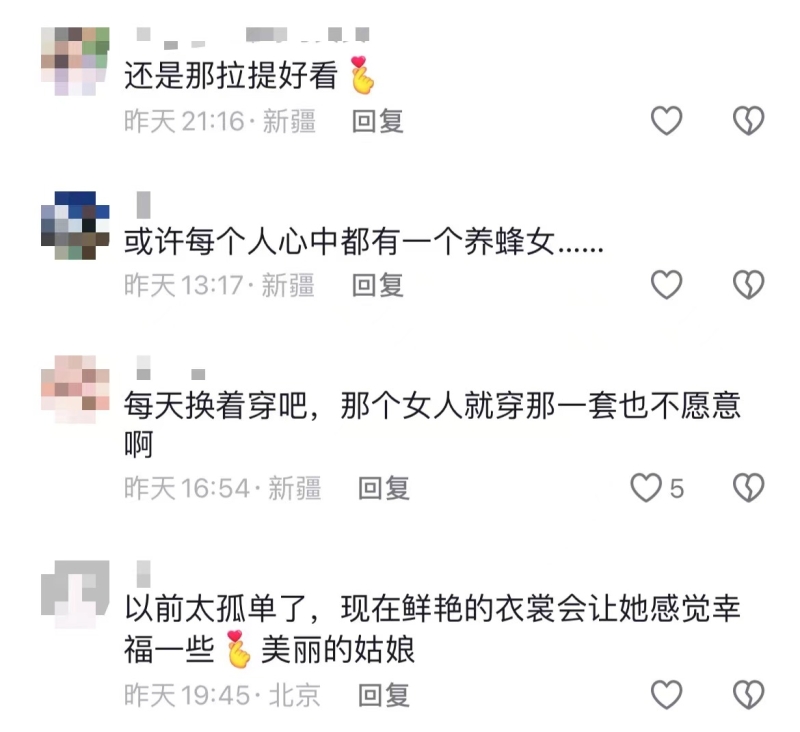Dislike the 以前太孤单了 comment from 北京

click(748, 695)
